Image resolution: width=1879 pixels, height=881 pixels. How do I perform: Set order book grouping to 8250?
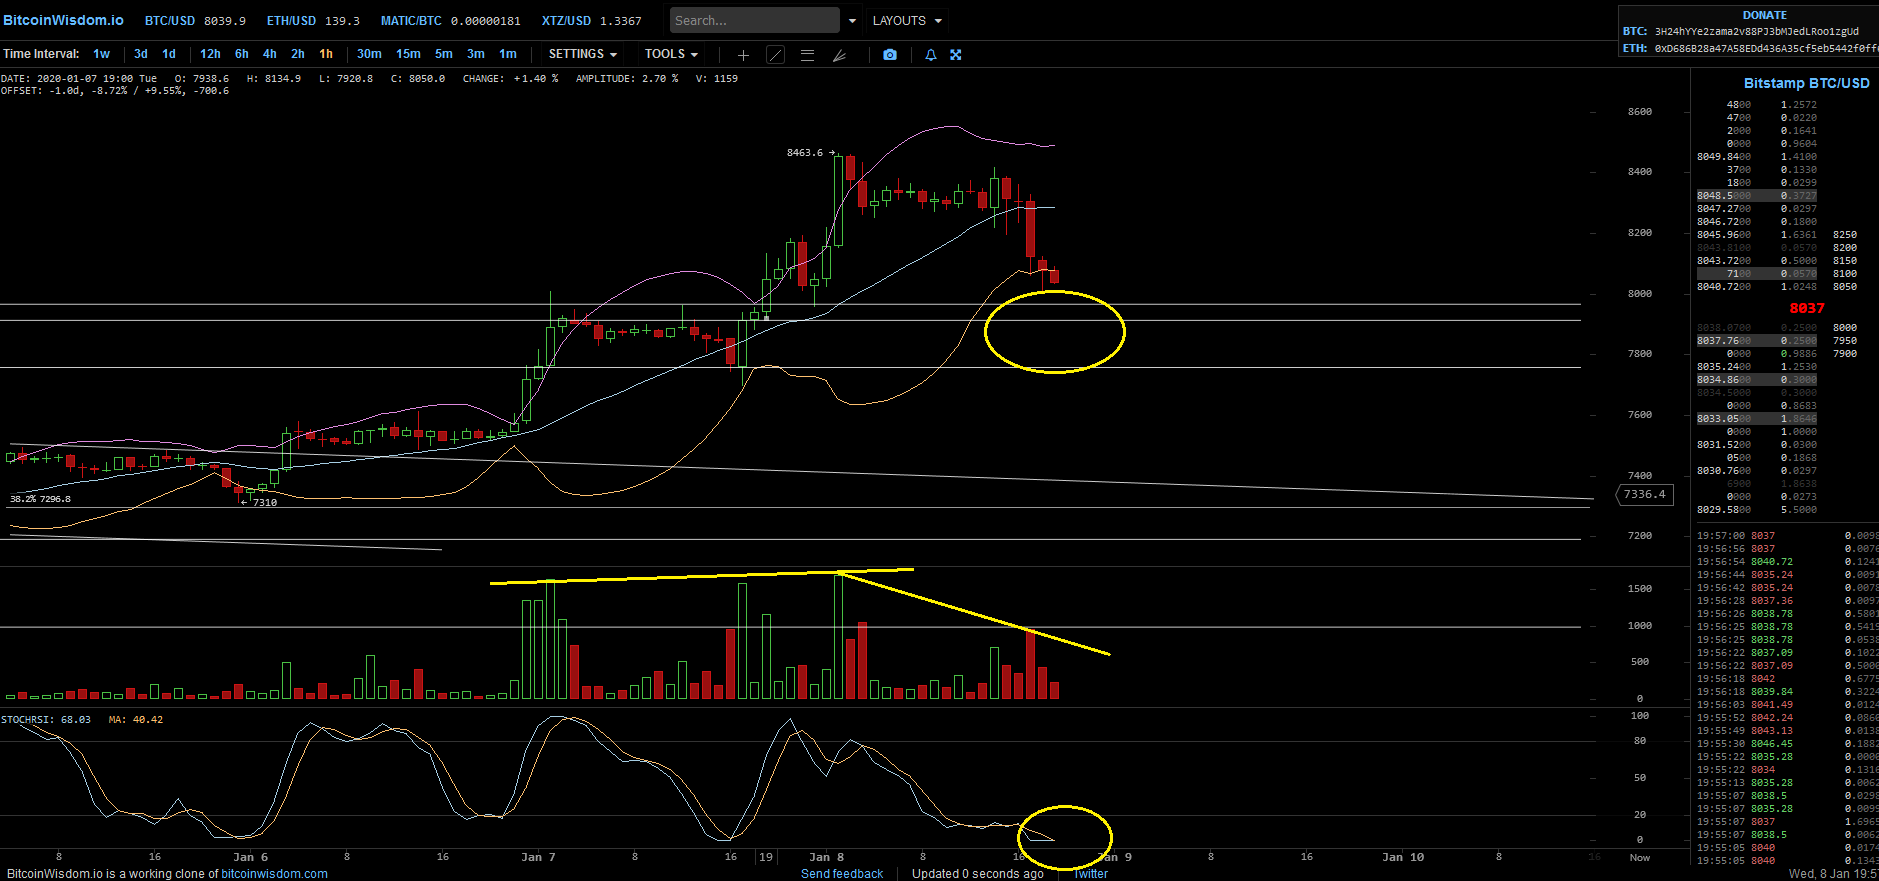coord(1845,235)
